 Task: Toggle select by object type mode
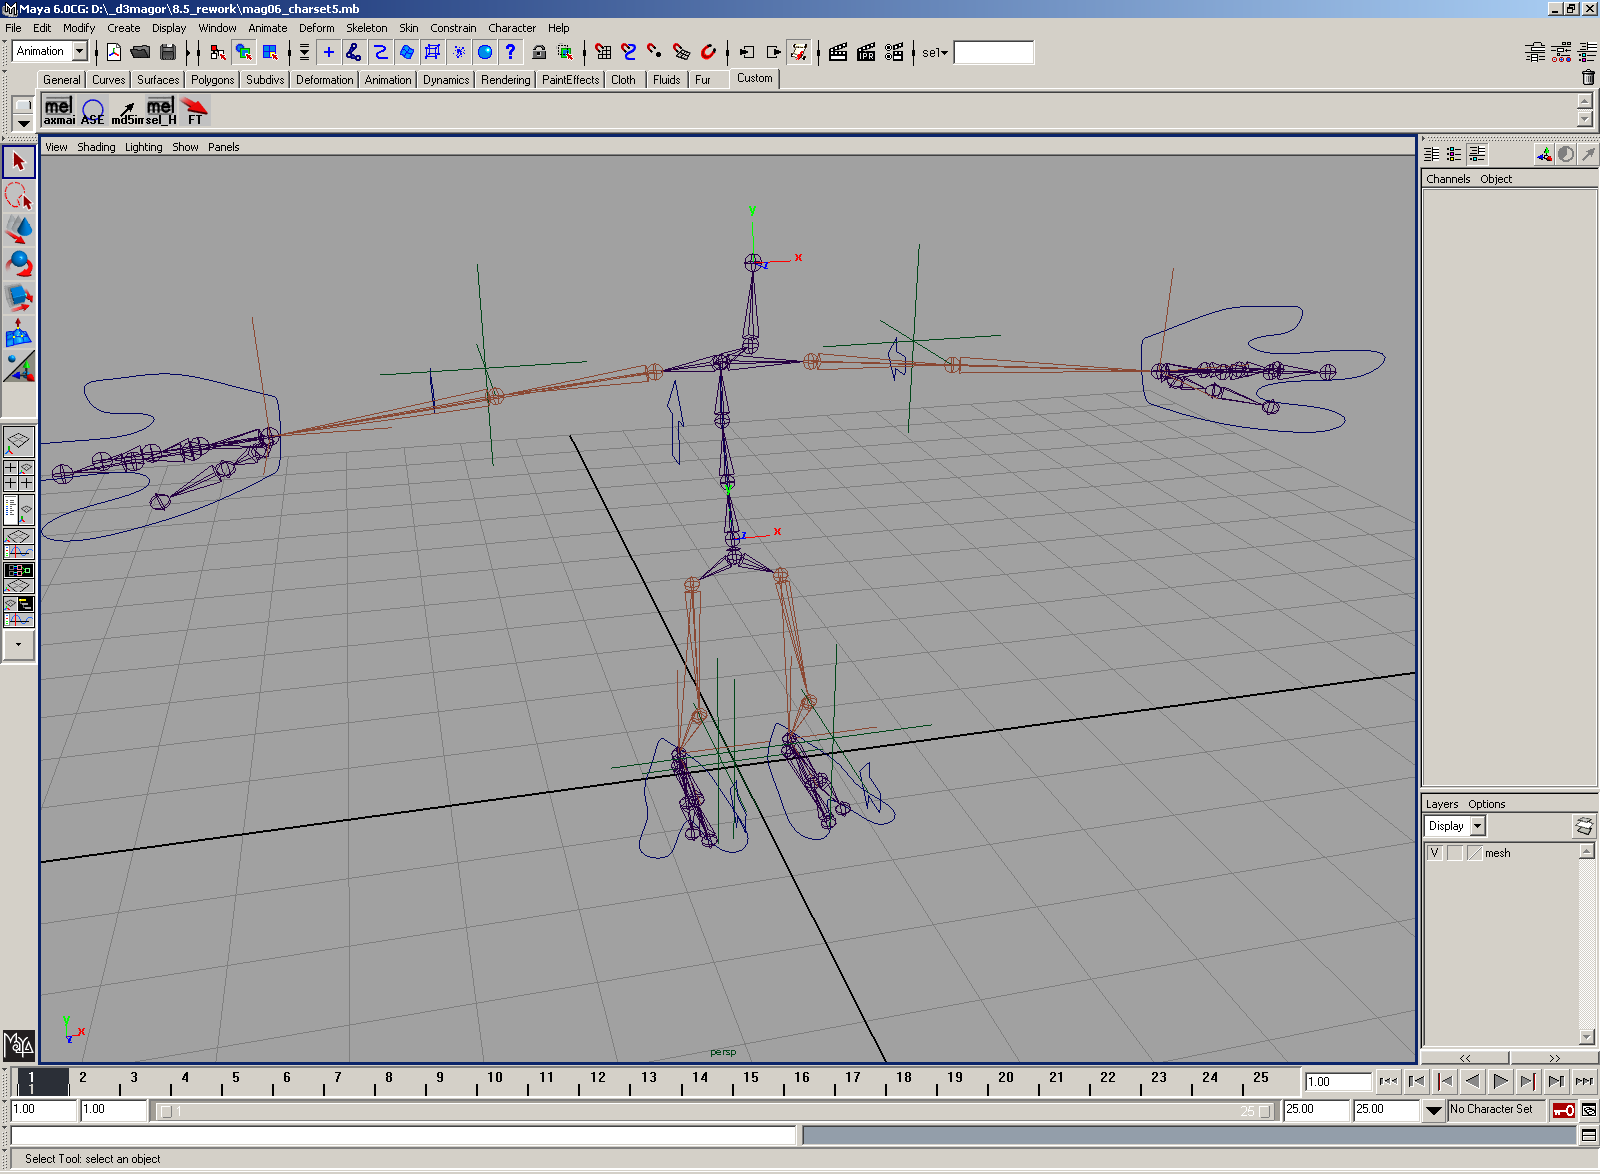click(244, 52)
